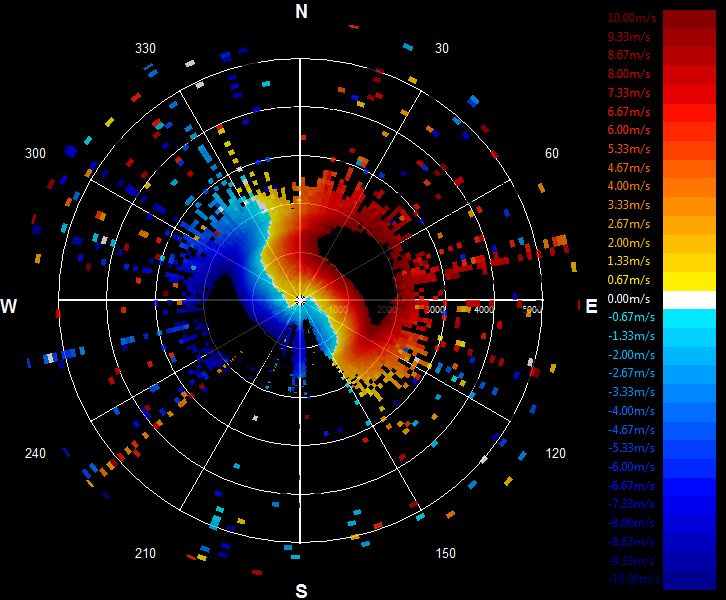Click the 7.33m/s legend label

click(x=629, y=93)
